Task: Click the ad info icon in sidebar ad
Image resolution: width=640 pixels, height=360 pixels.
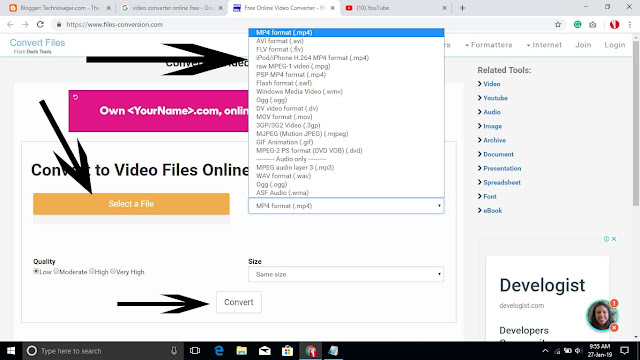Action: (x=607, y=239)
